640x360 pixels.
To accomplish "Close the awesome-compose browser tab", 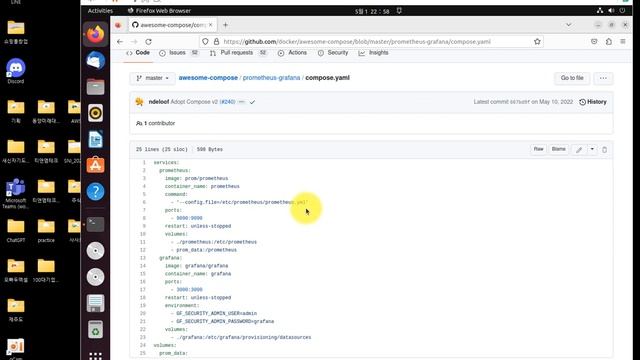I will [211, 25].
